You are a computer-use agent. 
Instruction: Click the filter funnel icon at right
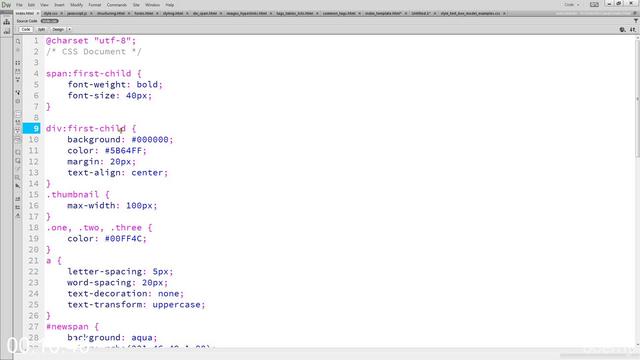click(636, 20)
